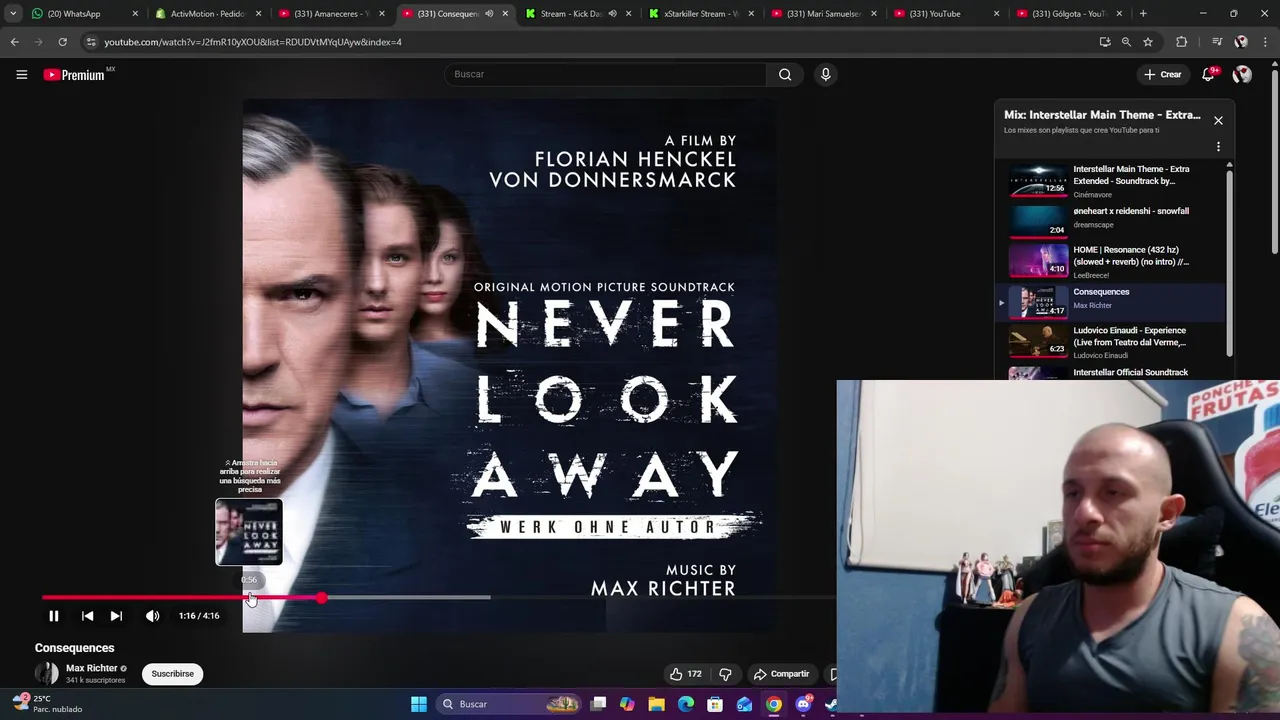Viewport: 1280px width, 720px height.
Task: Bookmark this page with star
Action: click(1148, 42)
